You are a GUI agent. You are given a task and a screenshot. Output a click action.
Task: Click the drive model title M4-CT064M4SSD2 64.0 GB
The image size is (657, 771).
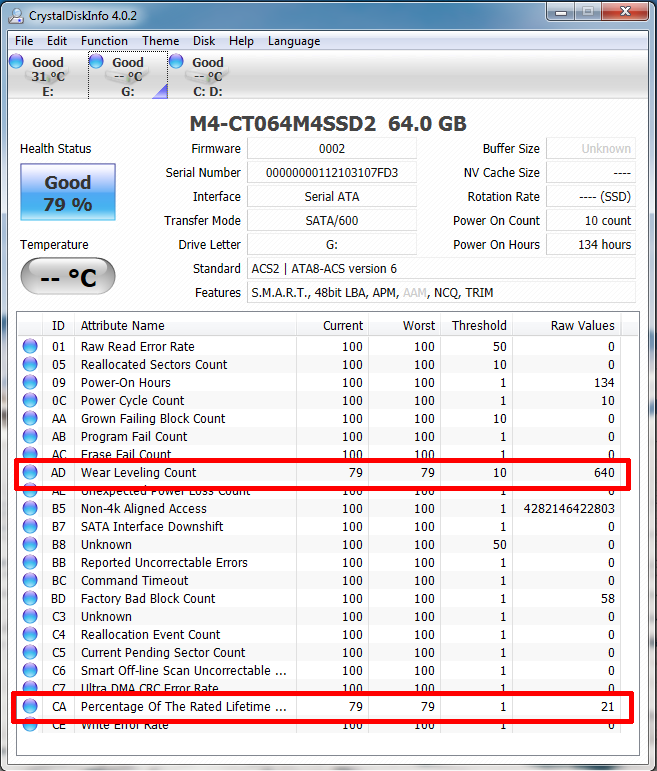pyautogui.click(x=328, y=123)
